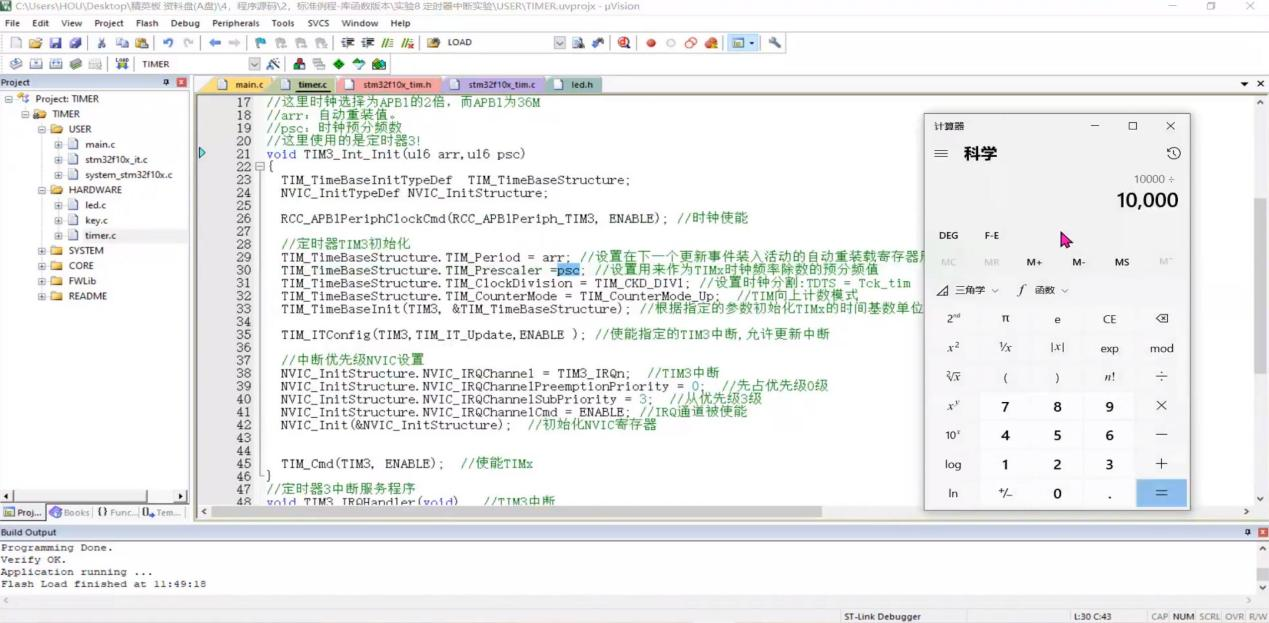The height and width of the screenshot is (623, 1269).
Task: Open the TIMER target dropdown
Action: [254, 64]
